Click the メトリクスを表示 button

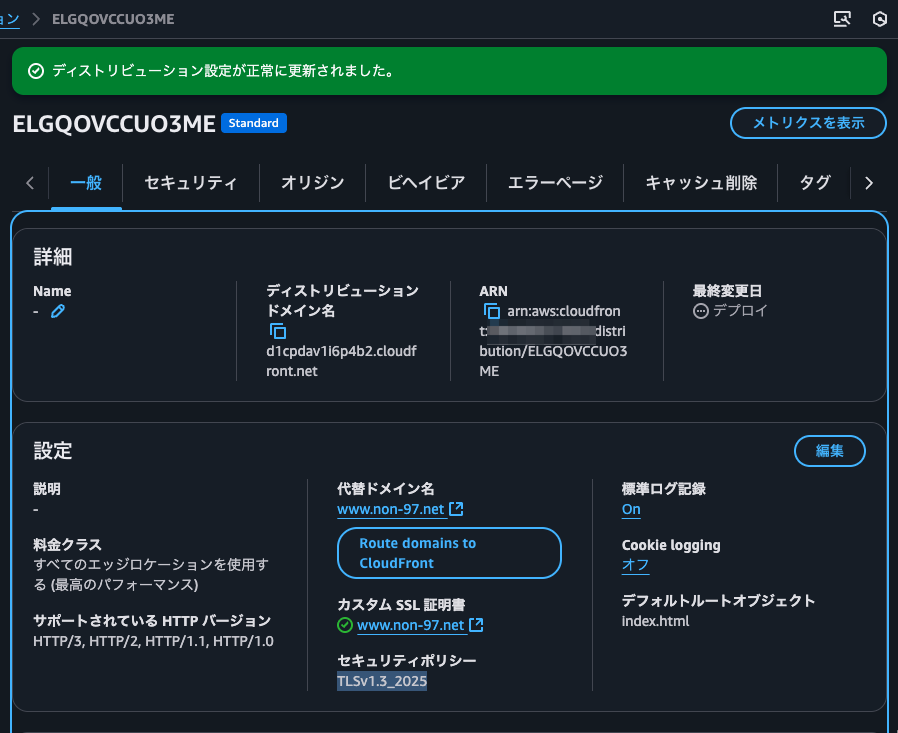[x=808, y=123]
